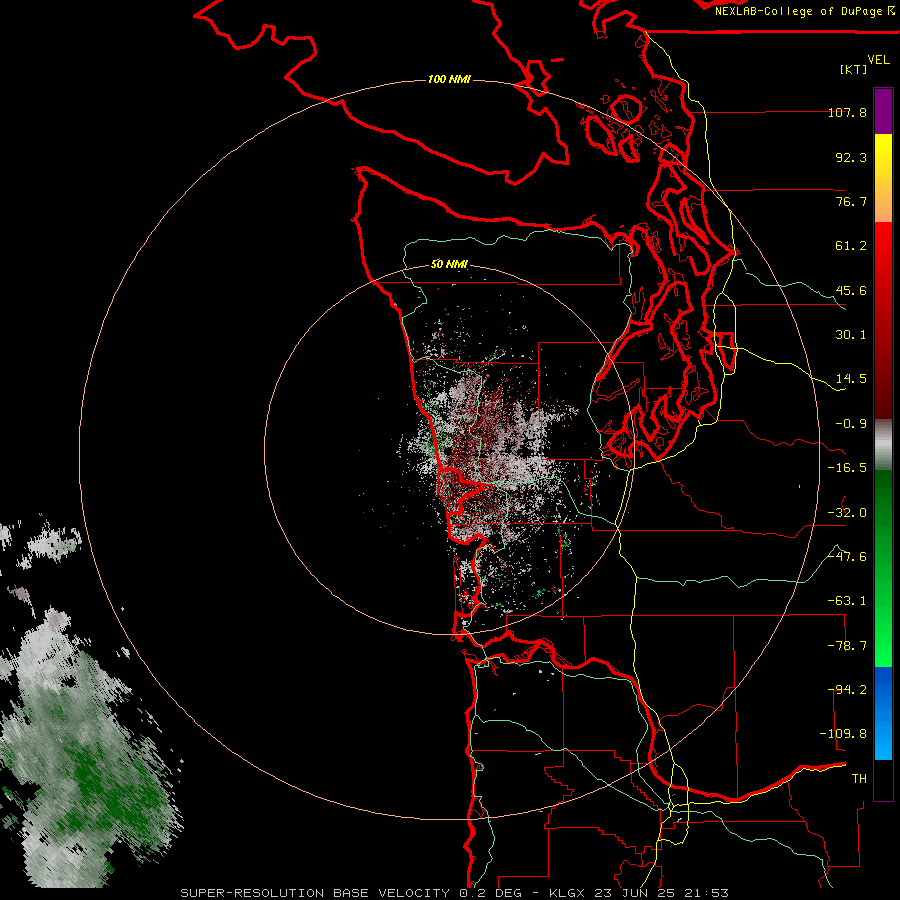
Task: Click the -0.9 velocity scale value
Action: pos(851,424)
